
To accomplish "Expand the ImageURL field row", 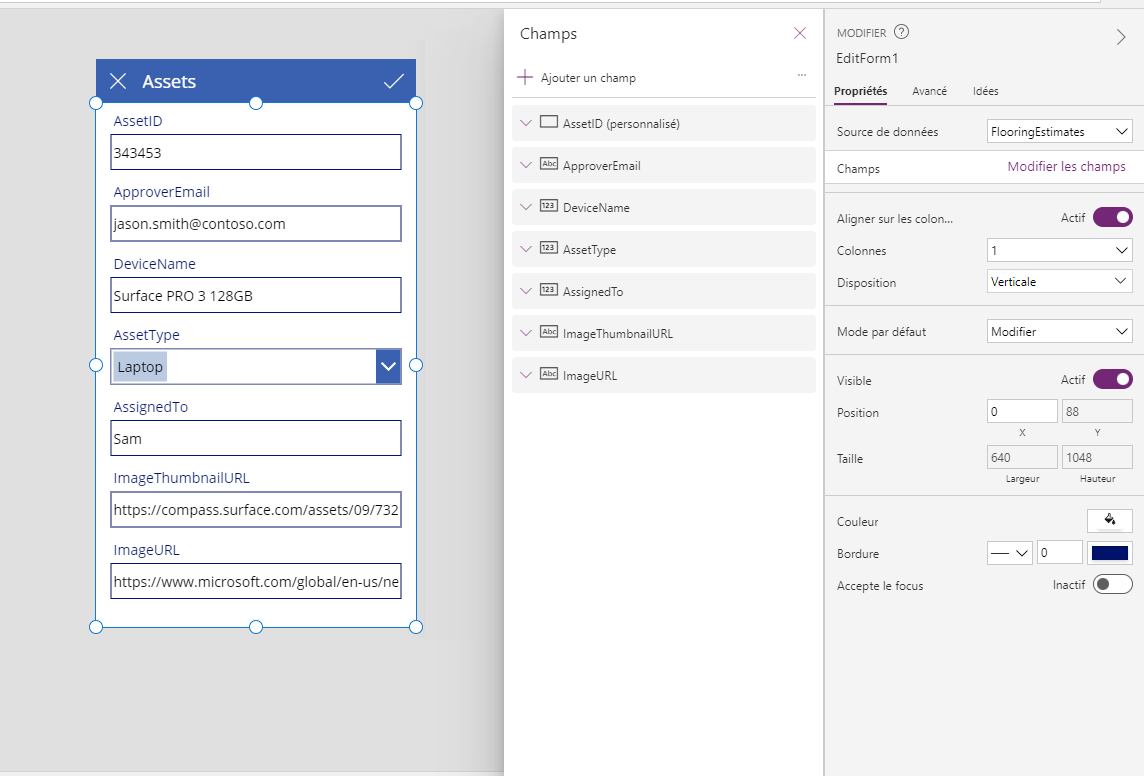I will (525, 375).
